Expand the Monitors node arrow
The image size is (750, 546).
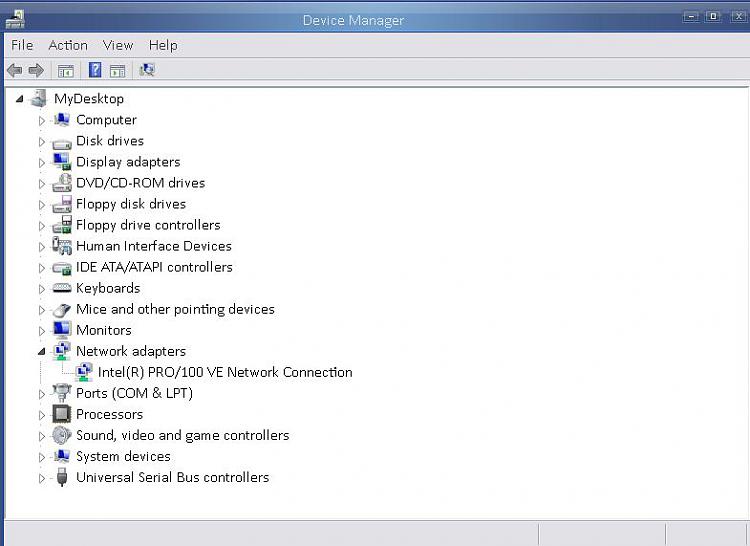coord(42,331)
